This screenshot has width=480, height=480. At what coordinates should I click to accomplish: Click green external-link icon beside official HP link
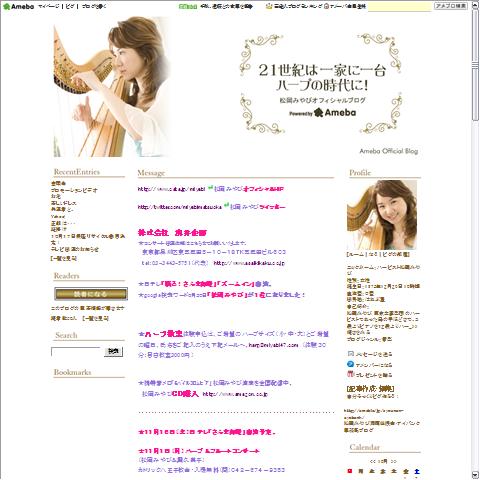(210, 188)
